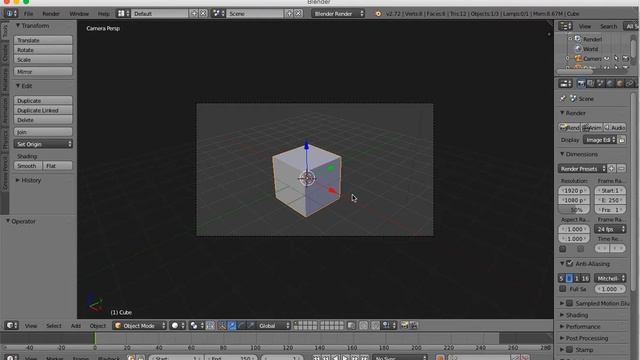Open the viewport Select menu
The height and width of the screenshot is (360, 640).
53,326
